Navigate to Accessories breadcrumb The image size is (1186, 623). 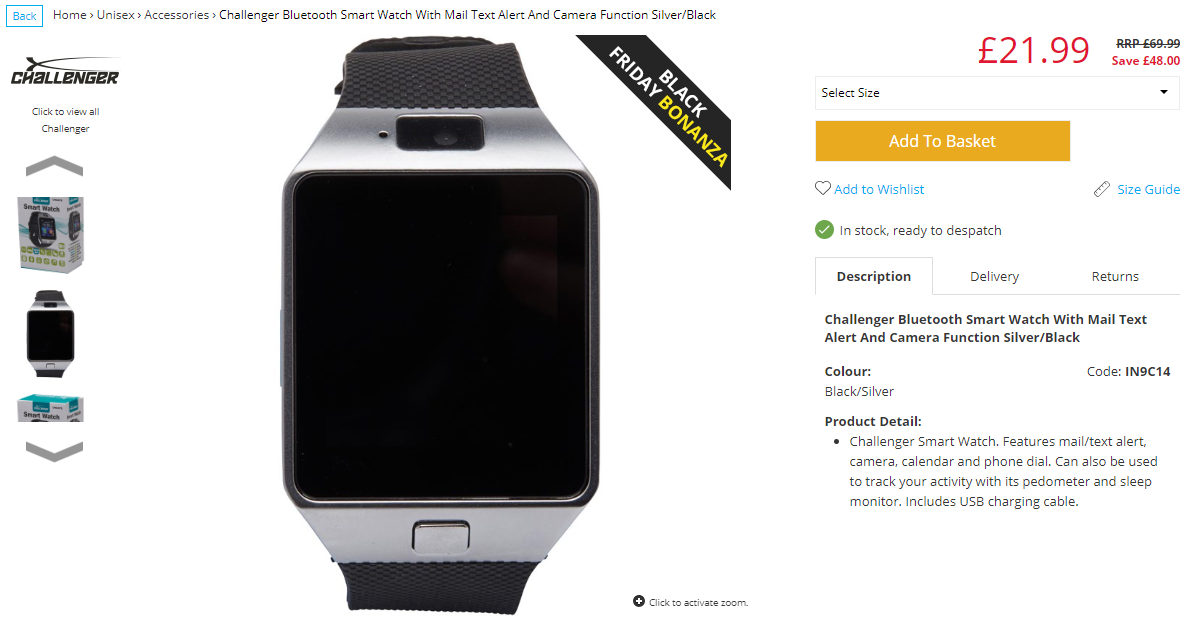[176, 14]
